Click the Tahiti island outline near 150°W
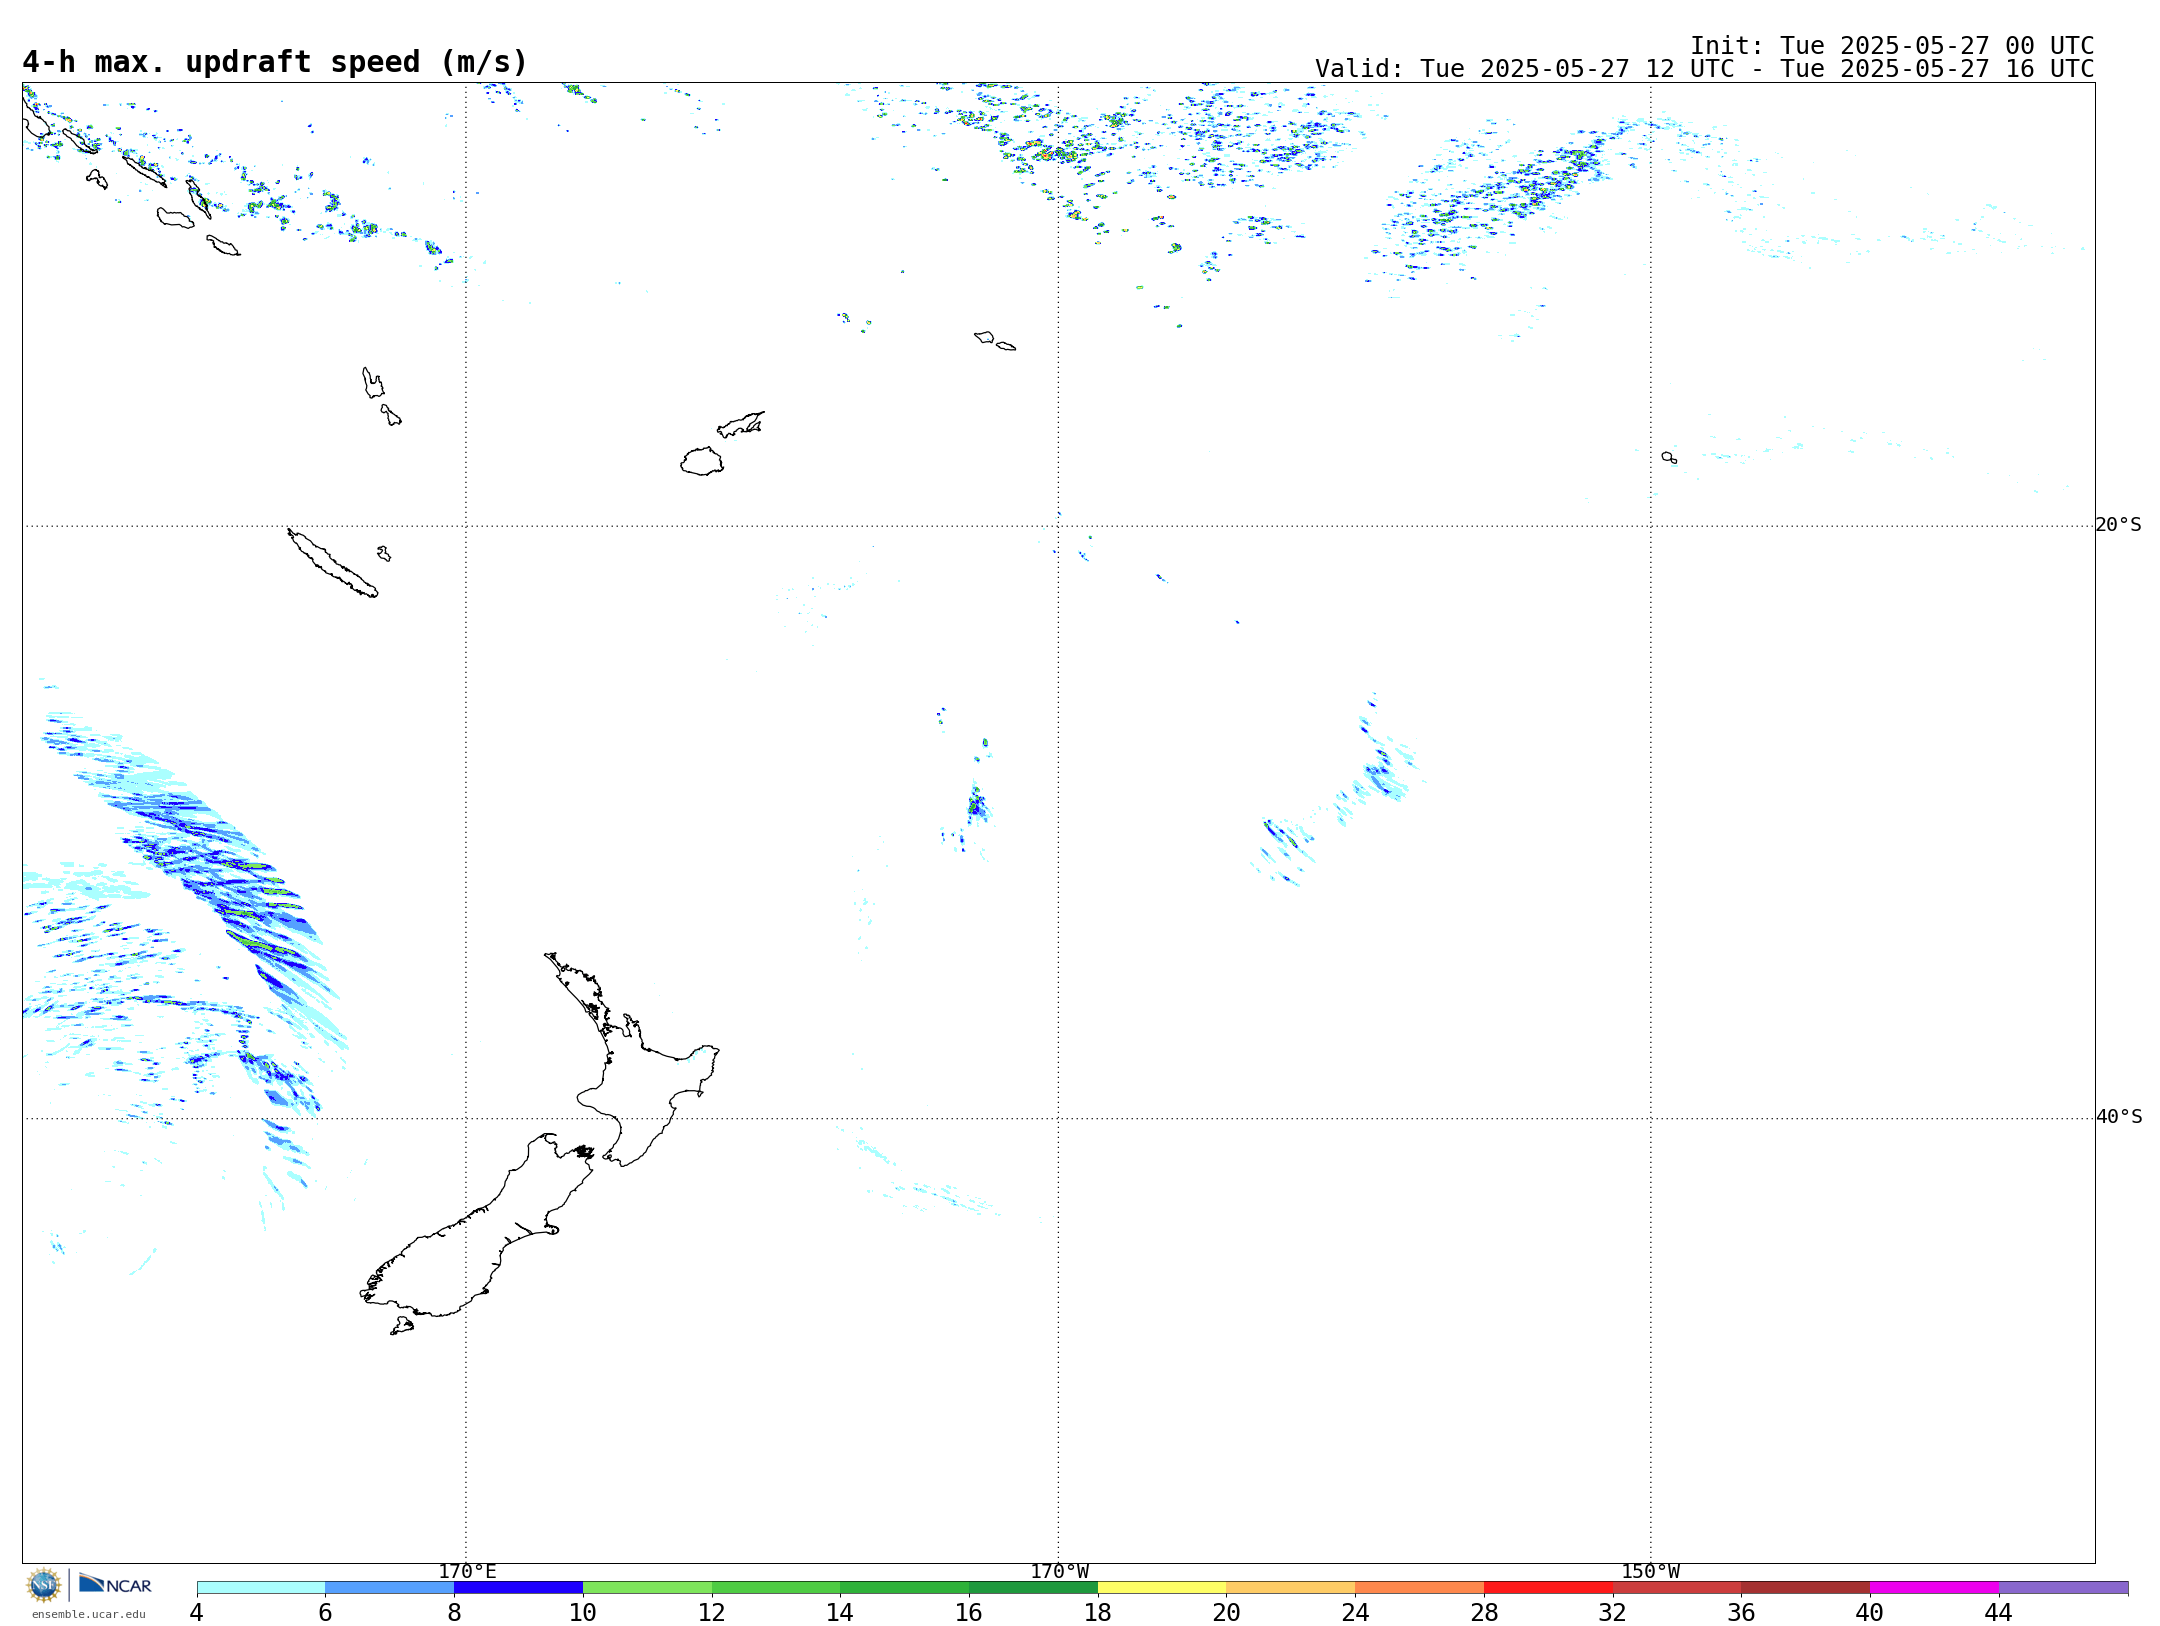The image size is (2160, 1626). point(1669,457)
